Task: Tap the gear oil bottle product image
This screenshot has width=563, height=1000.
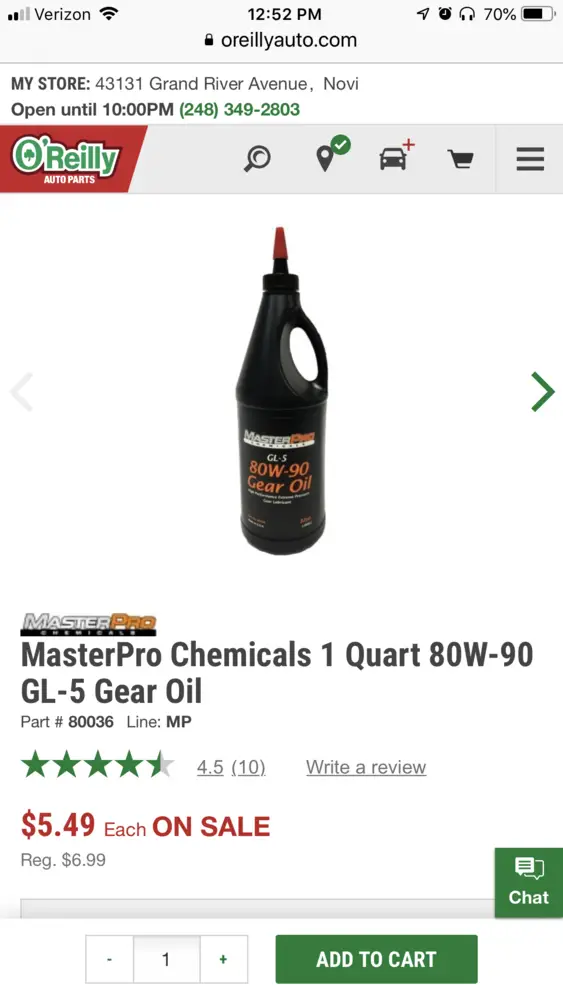Action: (x=281, y=390)
